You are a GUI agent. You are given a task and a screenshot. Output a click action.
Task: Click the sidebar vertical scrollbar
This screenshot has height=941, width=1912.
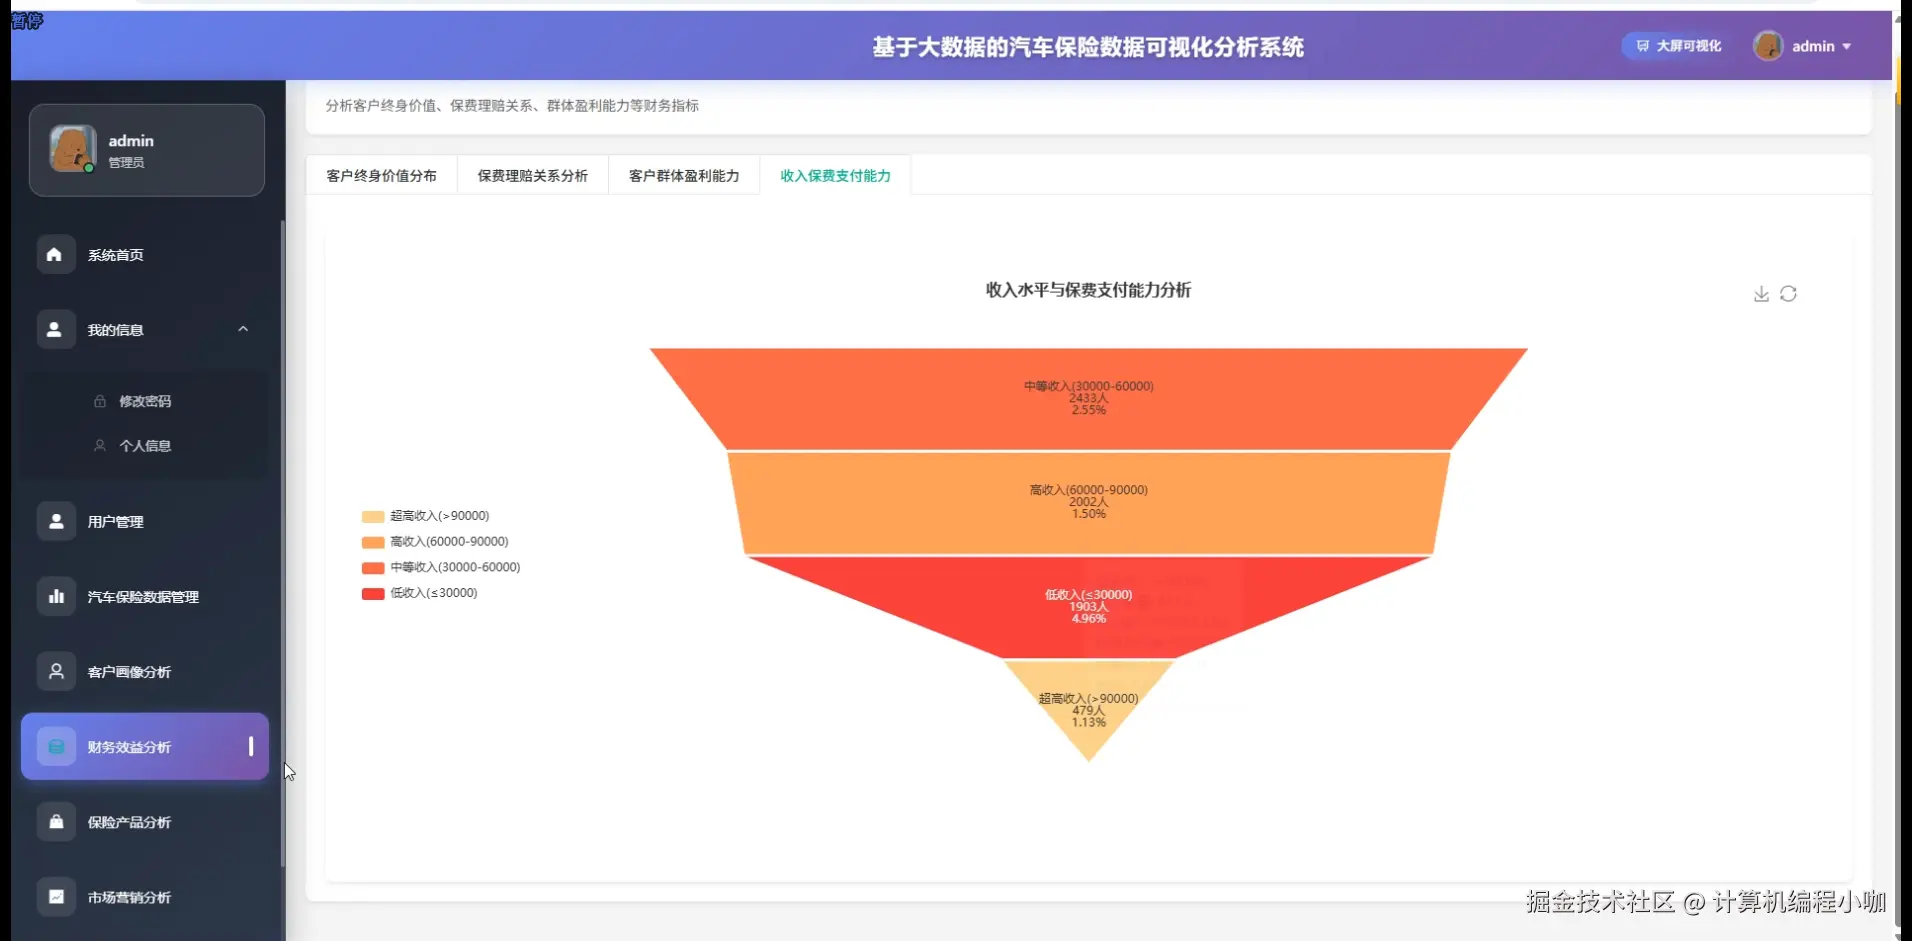pyautogui.click(x=283, y=543)
